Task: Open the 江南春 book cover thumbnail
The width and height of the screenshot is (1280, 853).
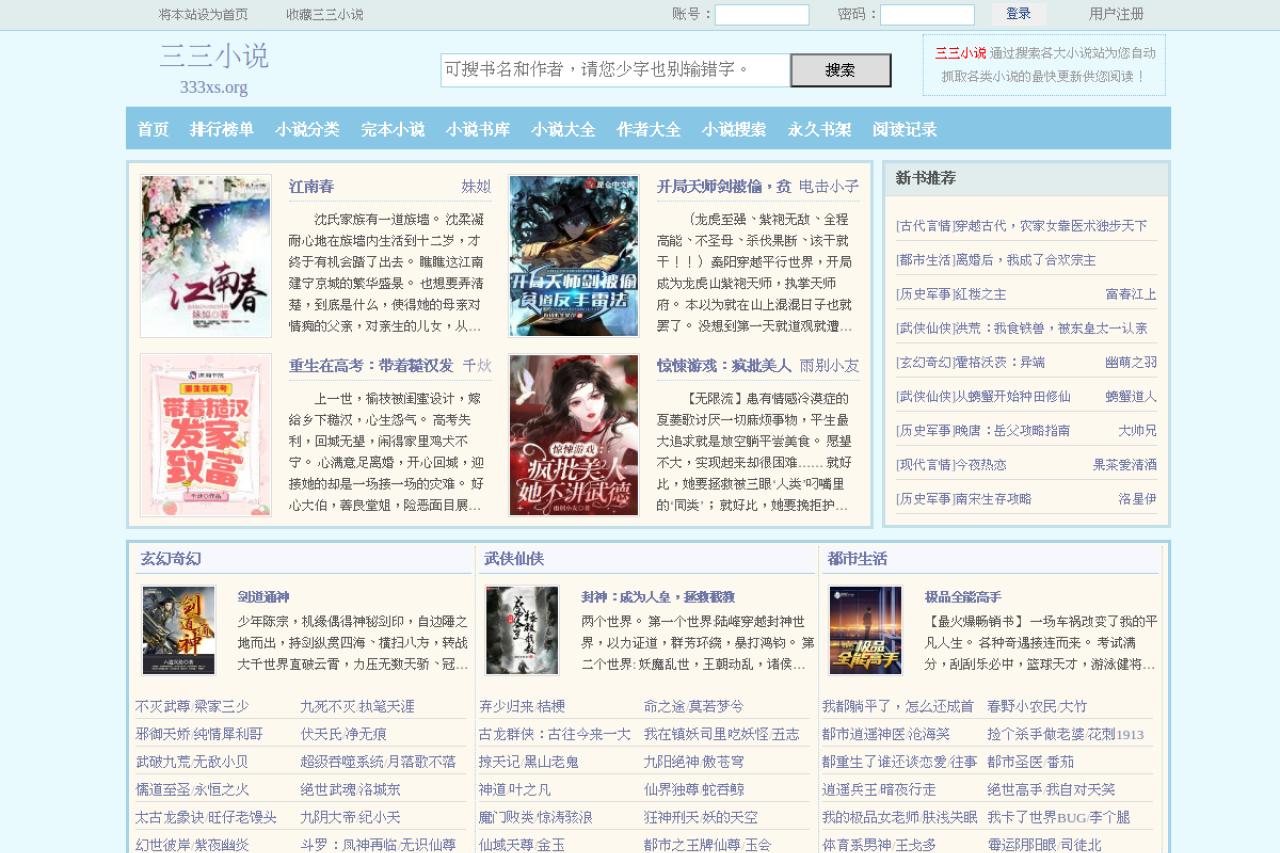Action: tap(206, 256)
